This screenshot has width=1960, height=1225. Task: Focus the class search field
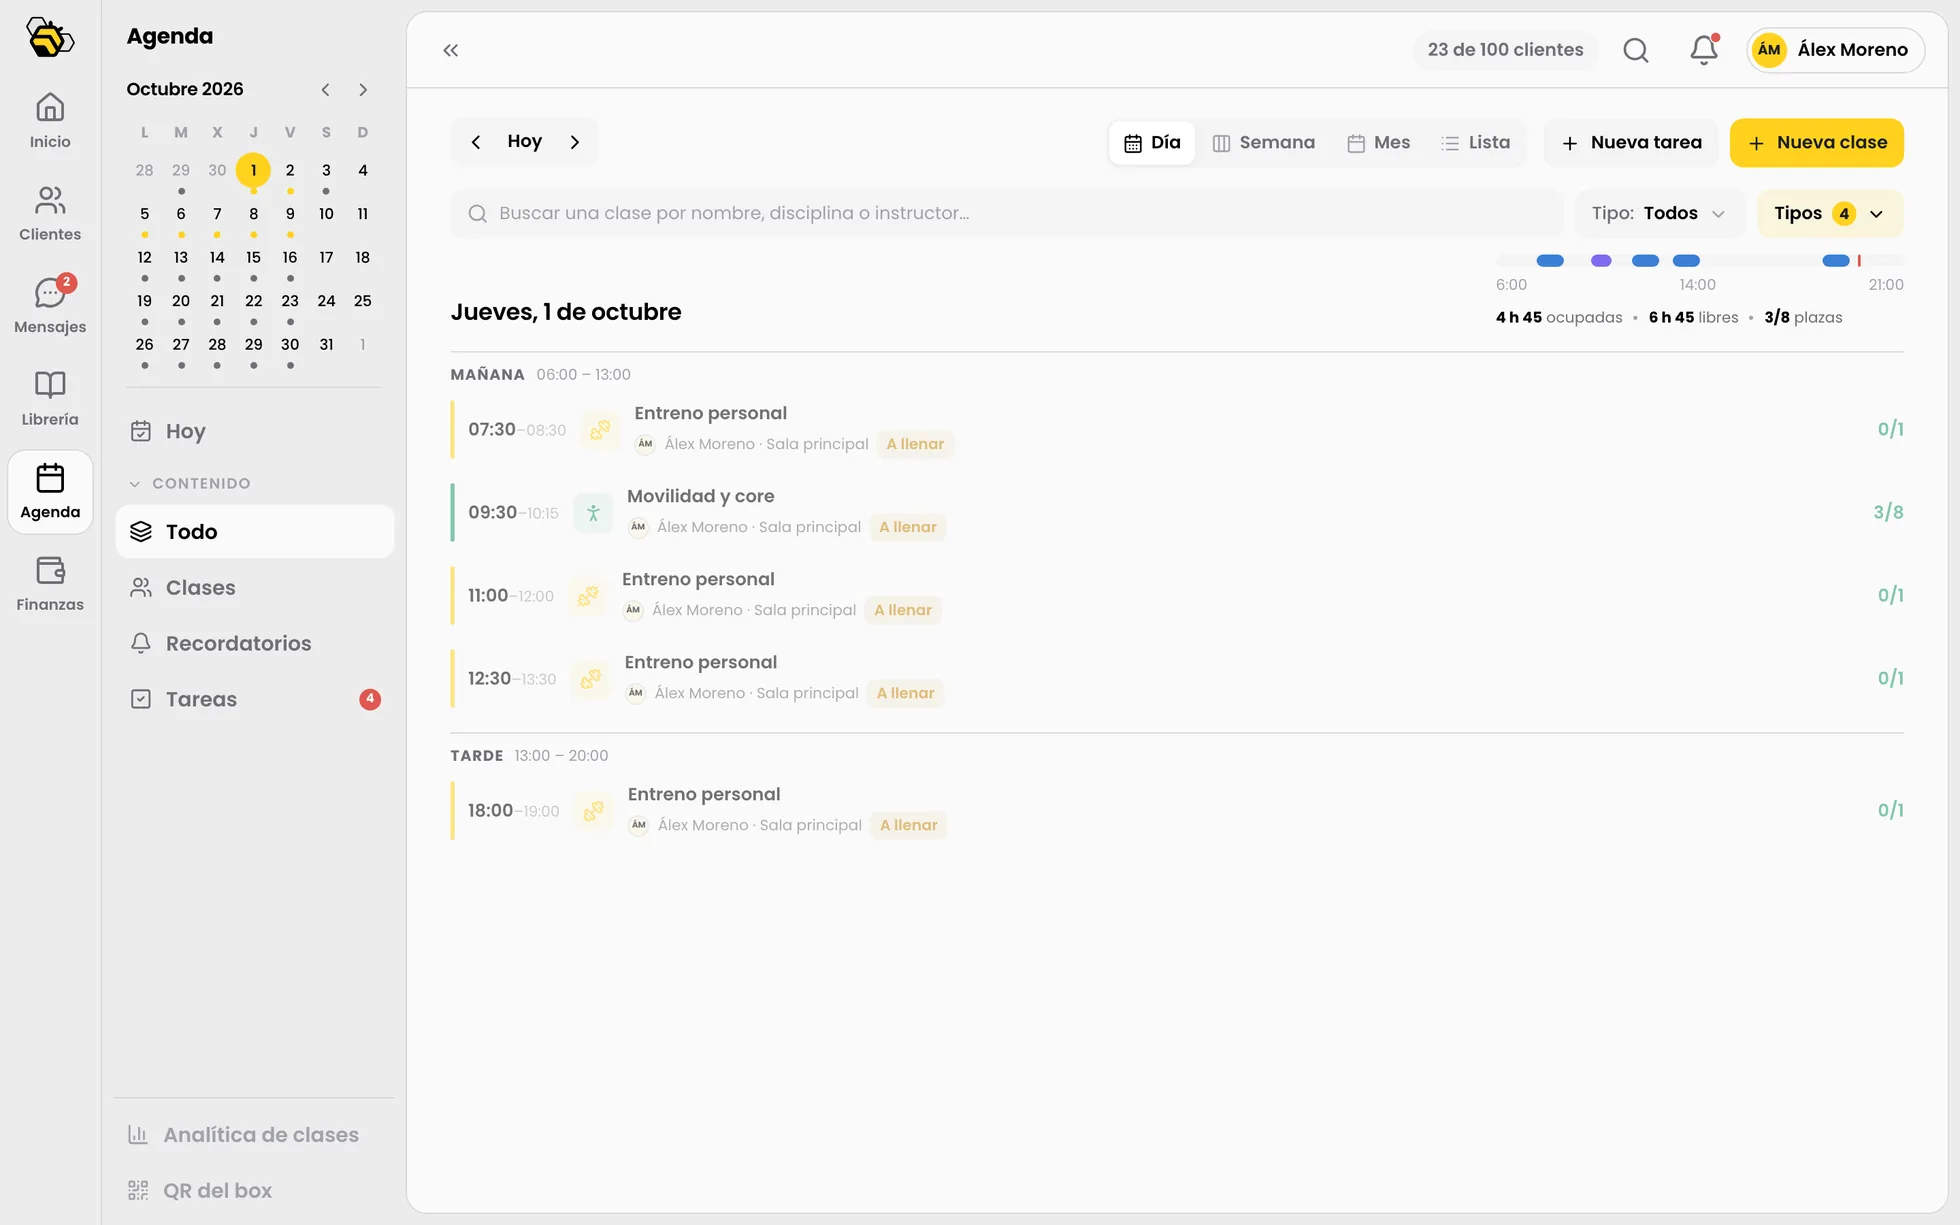[1007, 214]
